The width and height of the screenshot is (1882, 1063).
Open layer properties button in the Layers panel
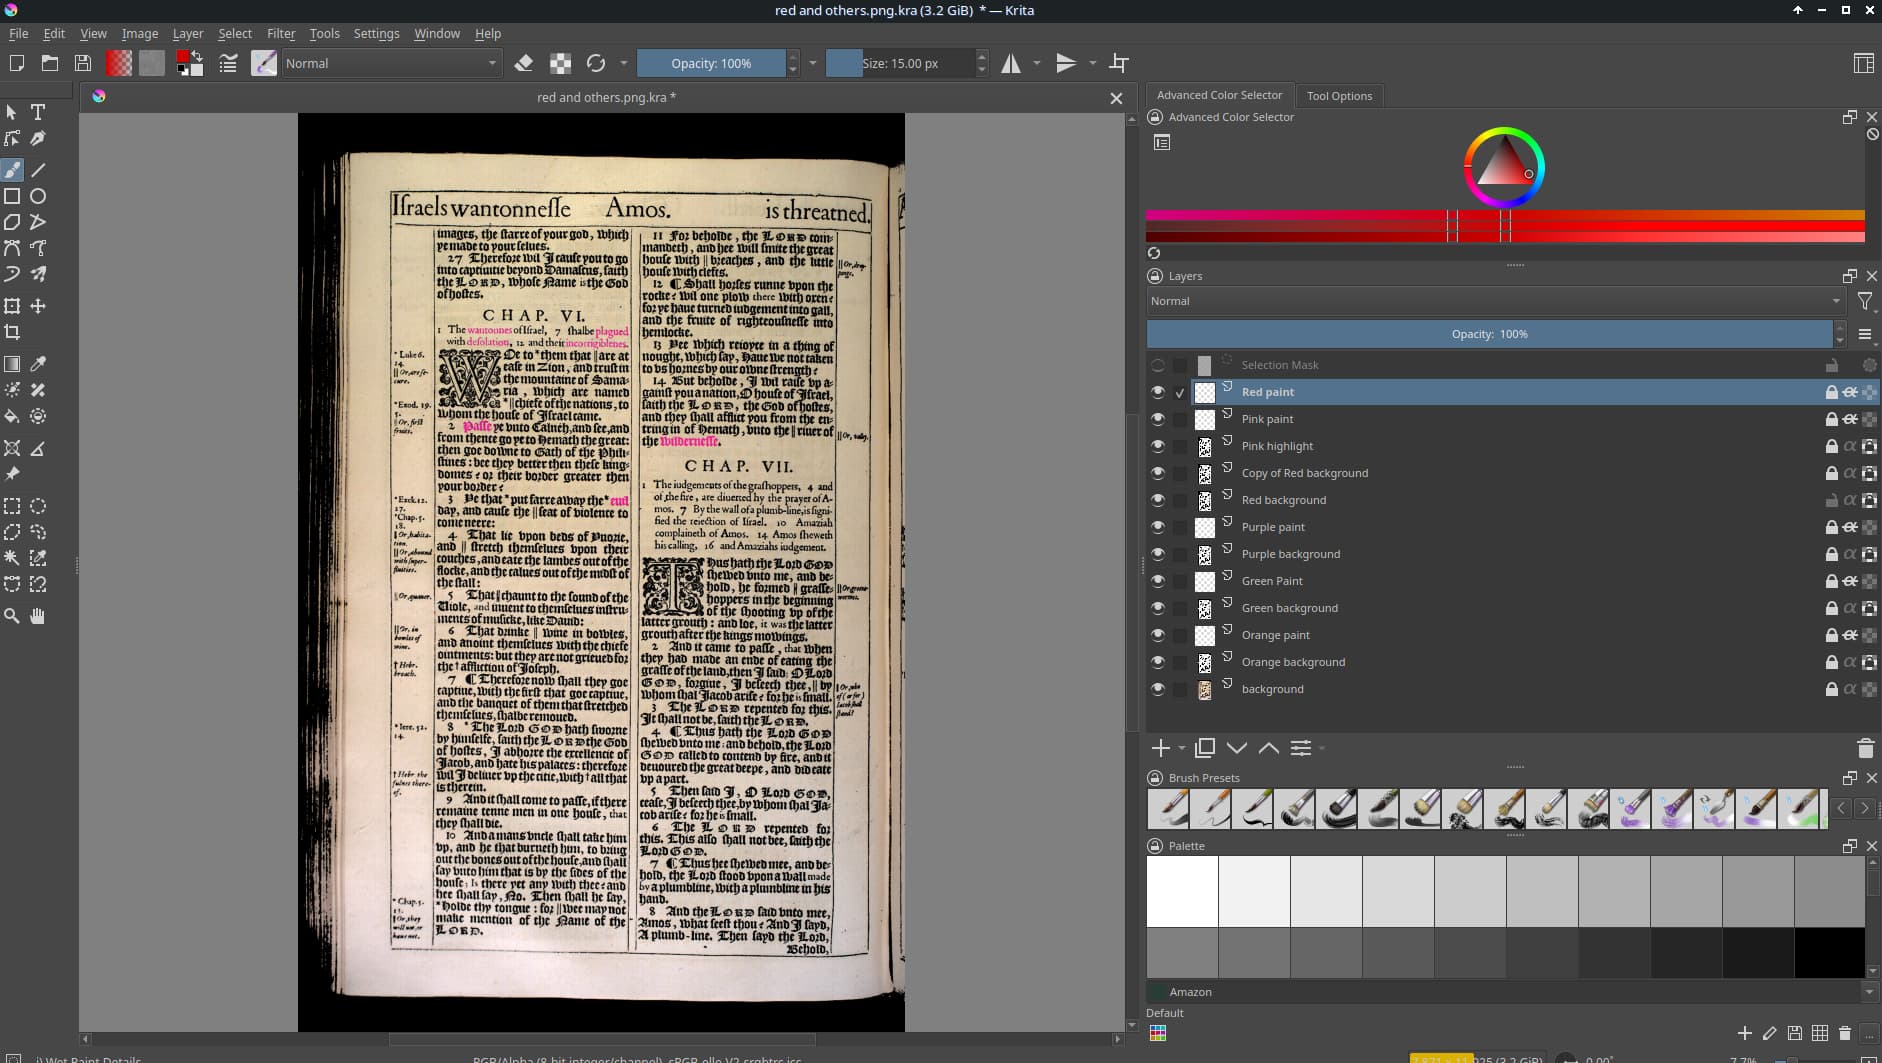[1300, 748]
